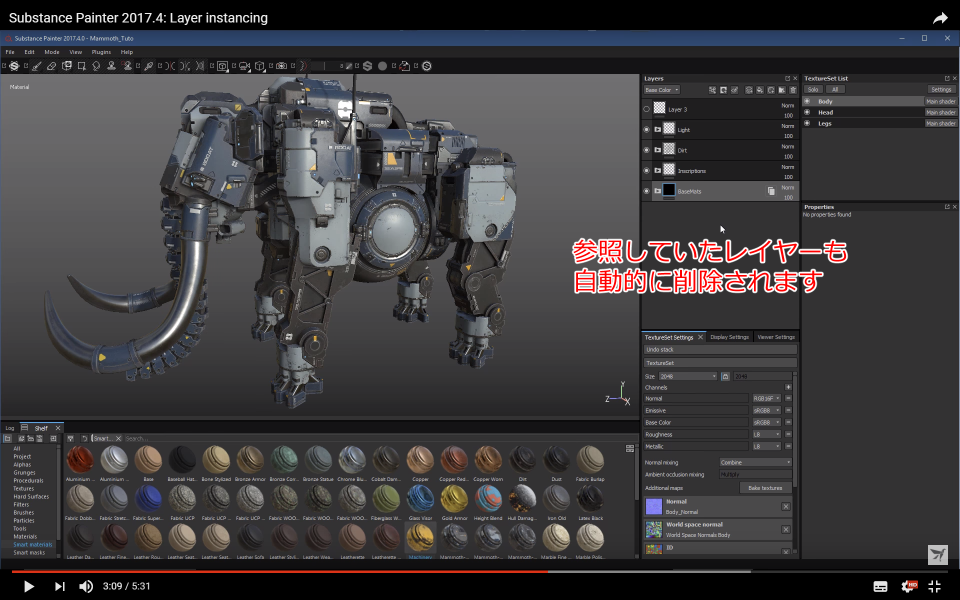This screenshot has height=600, width=960.
Task: Toggle visibility of Legs texture set
Action: pyautogui.click(x=807, y=123)
